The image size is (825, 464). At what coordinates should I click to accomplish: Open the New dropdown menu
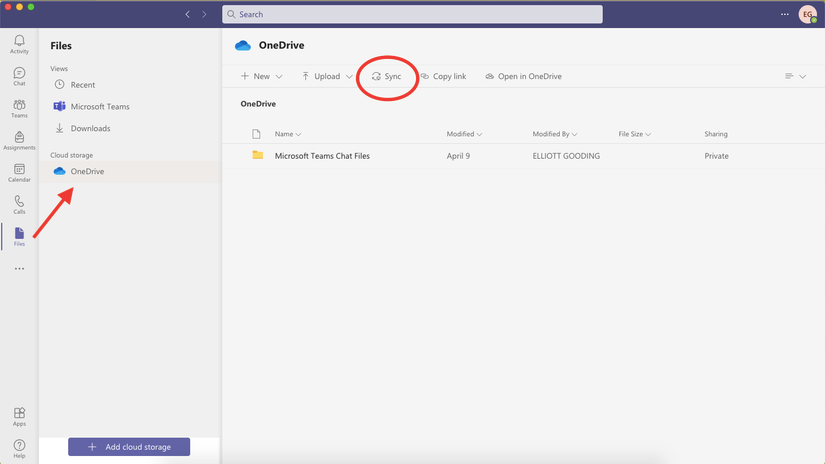261,76
